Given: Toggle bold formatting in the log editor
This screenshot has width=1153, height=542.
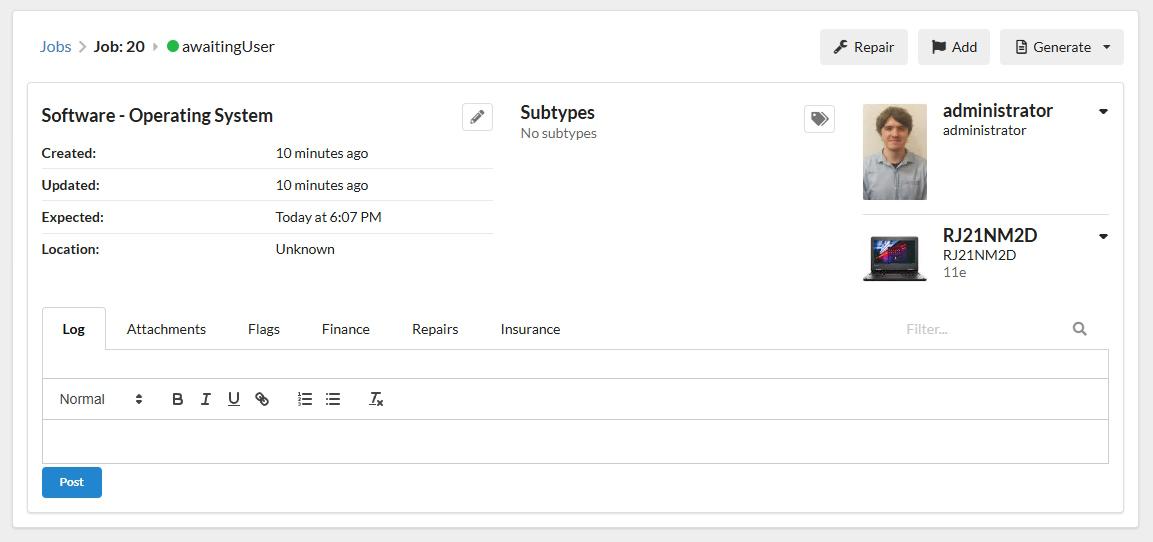Looking at the screenshot, I should (x=177, y=399).
